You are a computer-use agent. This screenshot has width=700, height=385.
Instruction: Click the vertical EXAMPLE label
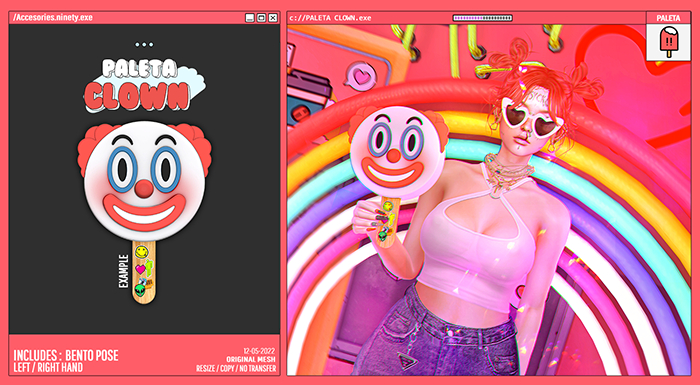(124, 271)
